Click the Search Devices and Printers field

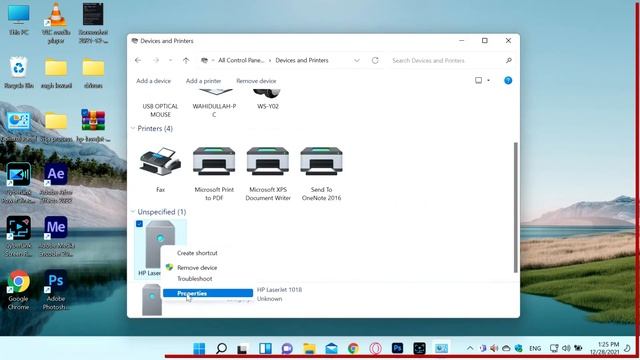pyautogui.click(x=447, y=60)
